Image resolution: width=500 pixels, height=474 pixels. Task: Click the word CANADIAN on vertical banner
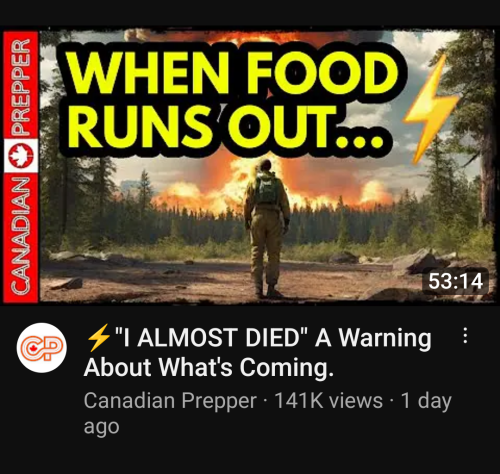(21, 235)
